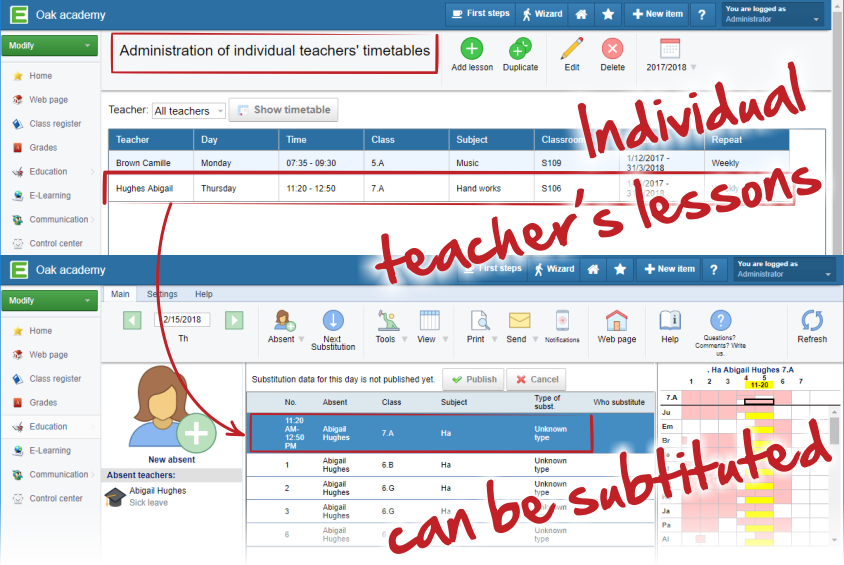Click the red Delete icon
The height and width of the screenshot is (565, 844).
click(612, 48)
